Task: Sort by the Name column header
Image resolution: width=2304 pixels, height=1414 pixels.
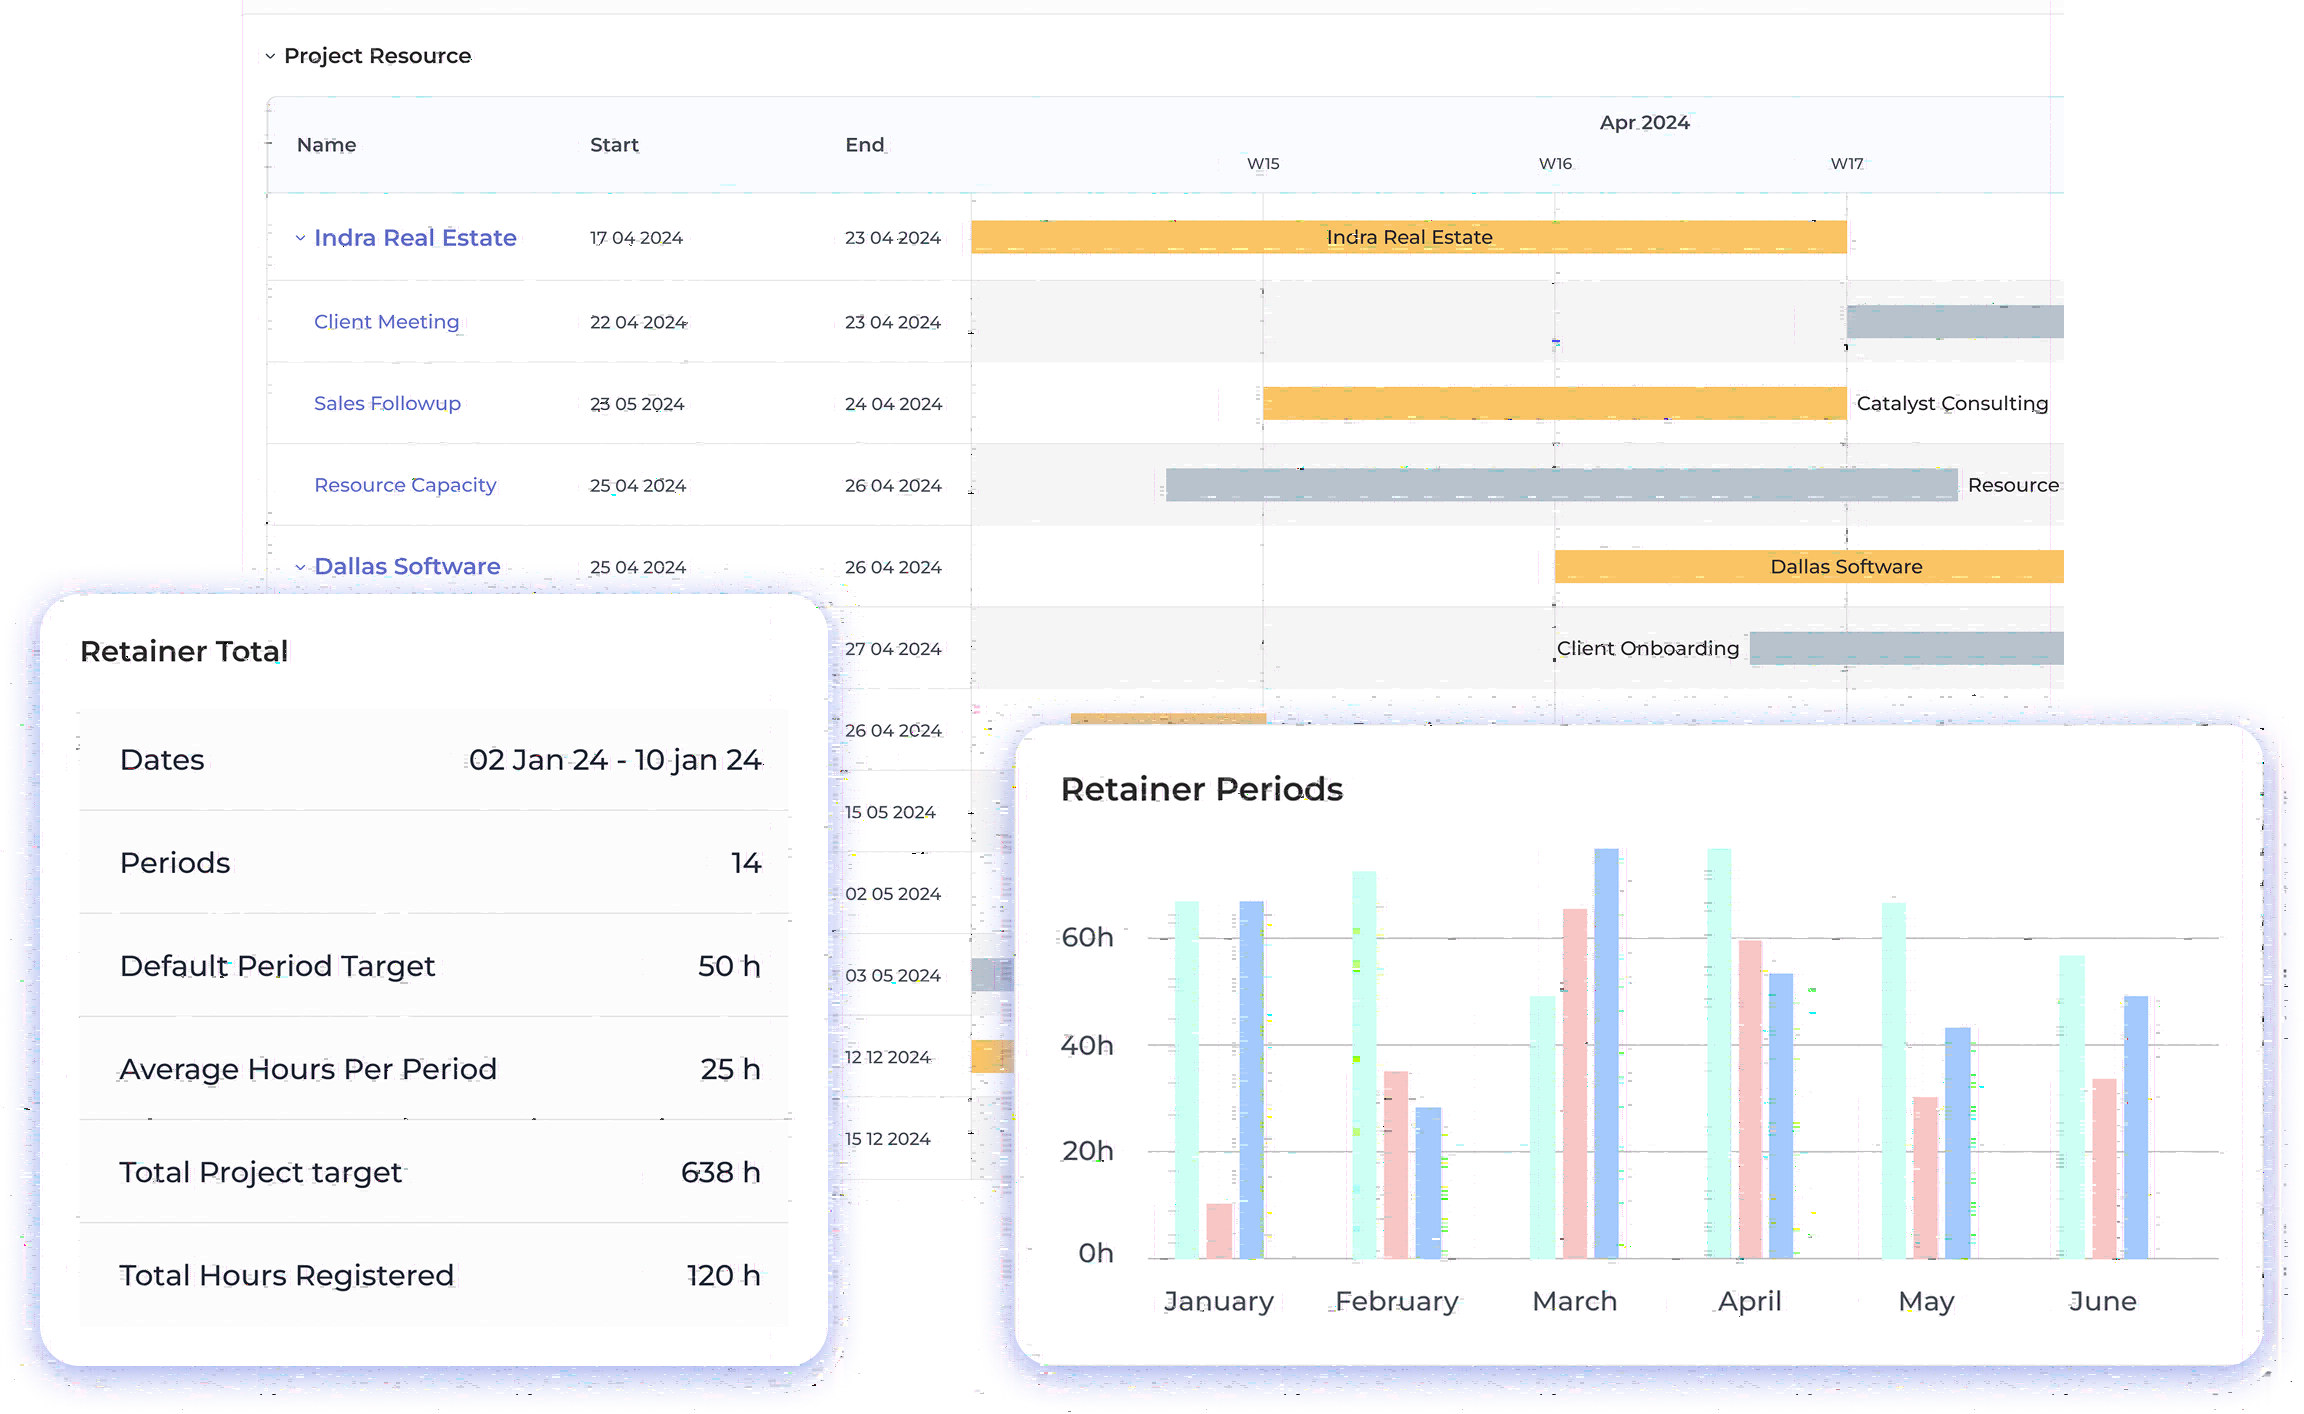Action: pos(326,144)
